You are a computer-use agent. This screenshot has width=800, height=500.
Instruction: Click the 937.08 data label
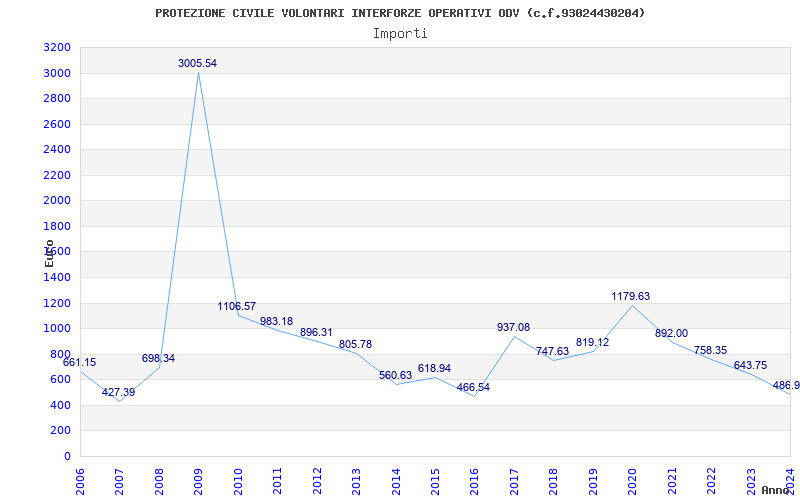tap(513, 327)
